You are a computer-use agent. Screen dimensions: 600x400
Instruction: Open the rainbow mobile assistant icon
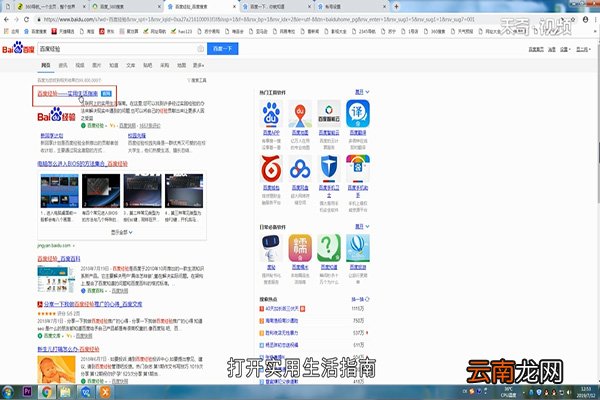tap(358, 168)
